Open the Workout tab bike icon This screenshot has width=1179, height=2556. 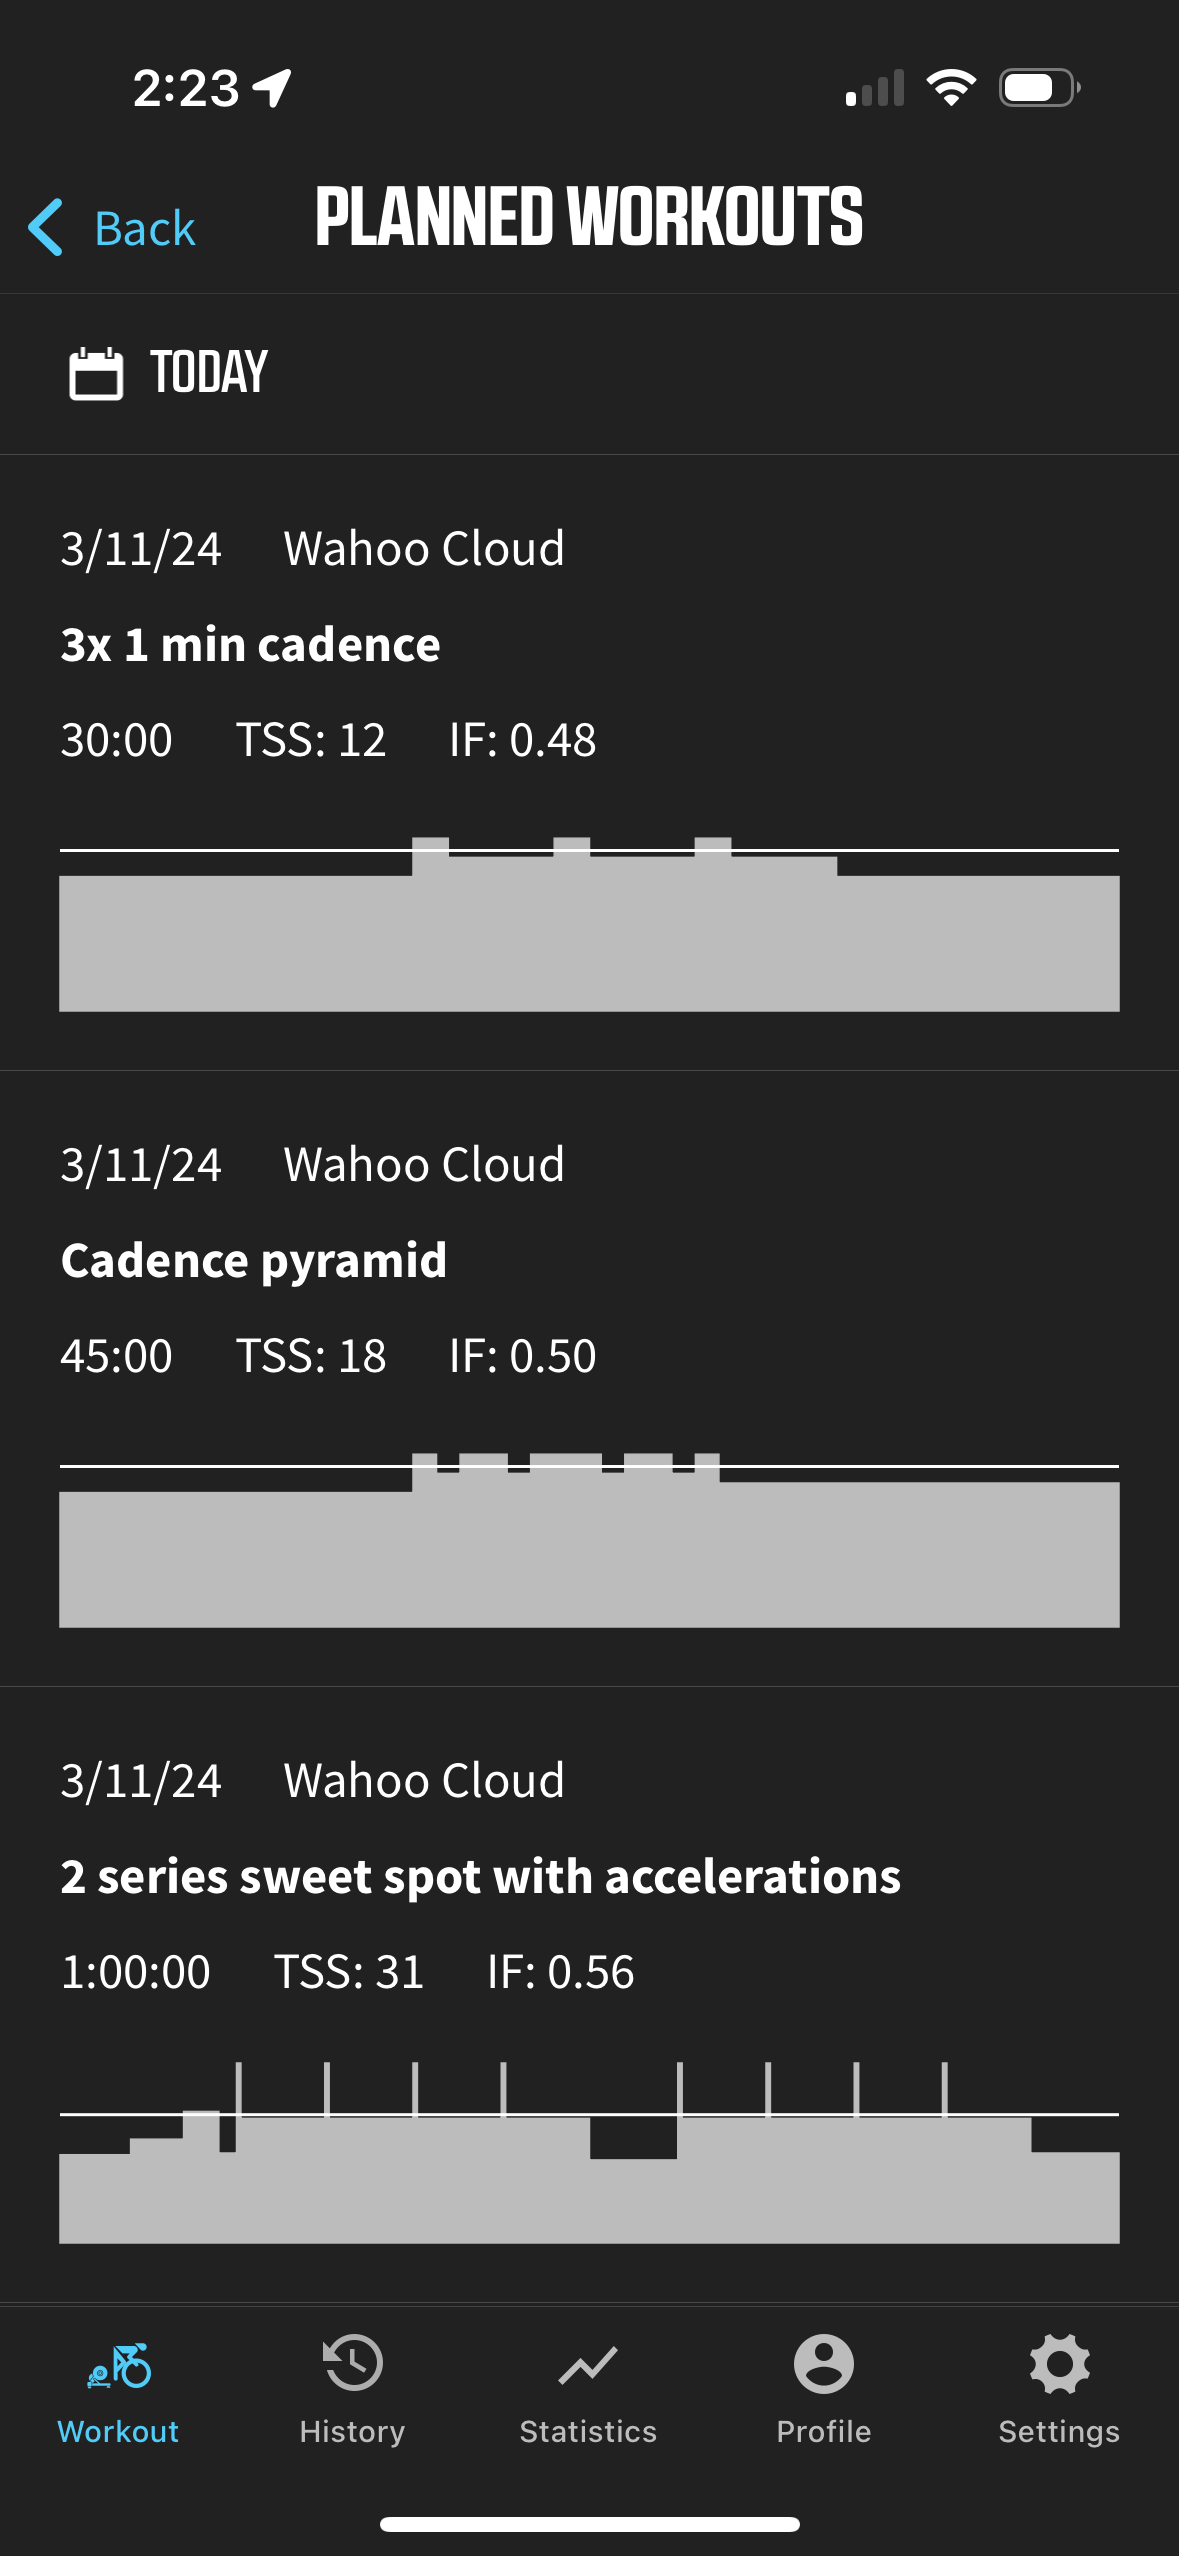119,2365
